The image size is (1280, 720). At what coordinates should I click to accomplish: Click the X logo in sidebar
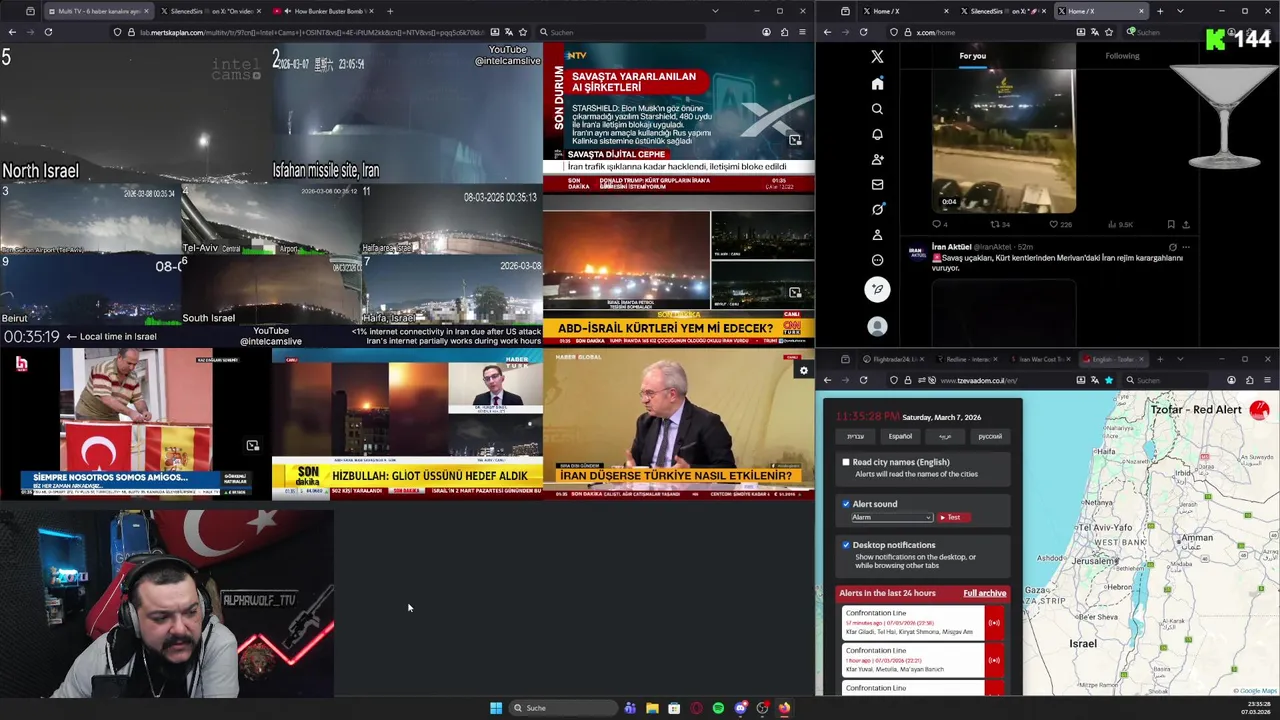pyautogui.click(x=877, y=57)
